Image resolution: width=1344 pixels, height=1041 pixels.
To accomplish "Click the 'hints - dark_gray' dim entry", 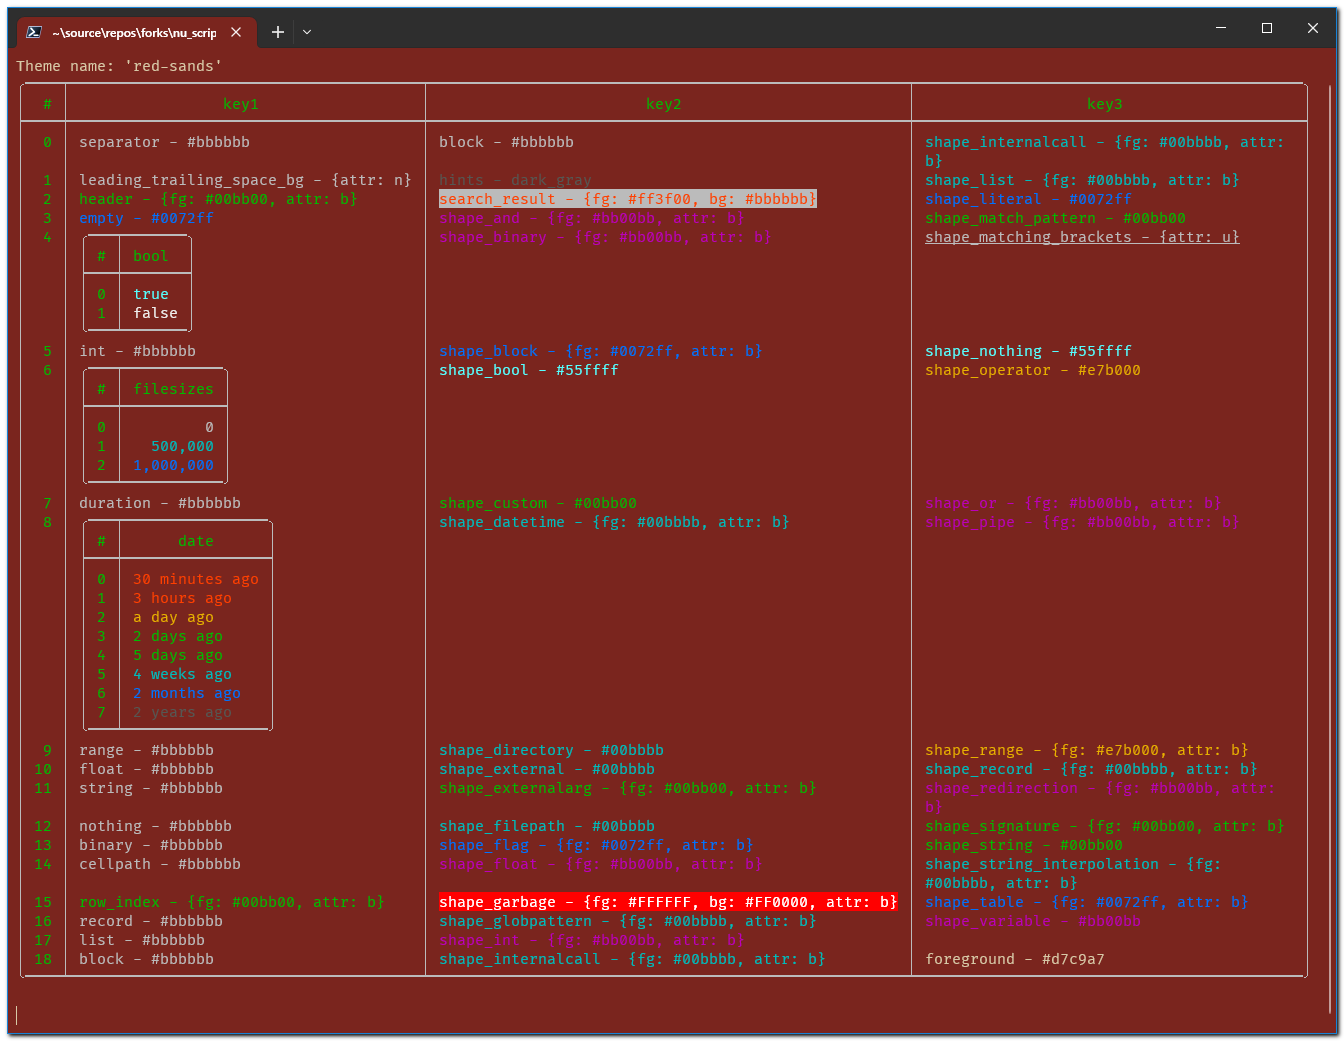I will coord(515,180).
